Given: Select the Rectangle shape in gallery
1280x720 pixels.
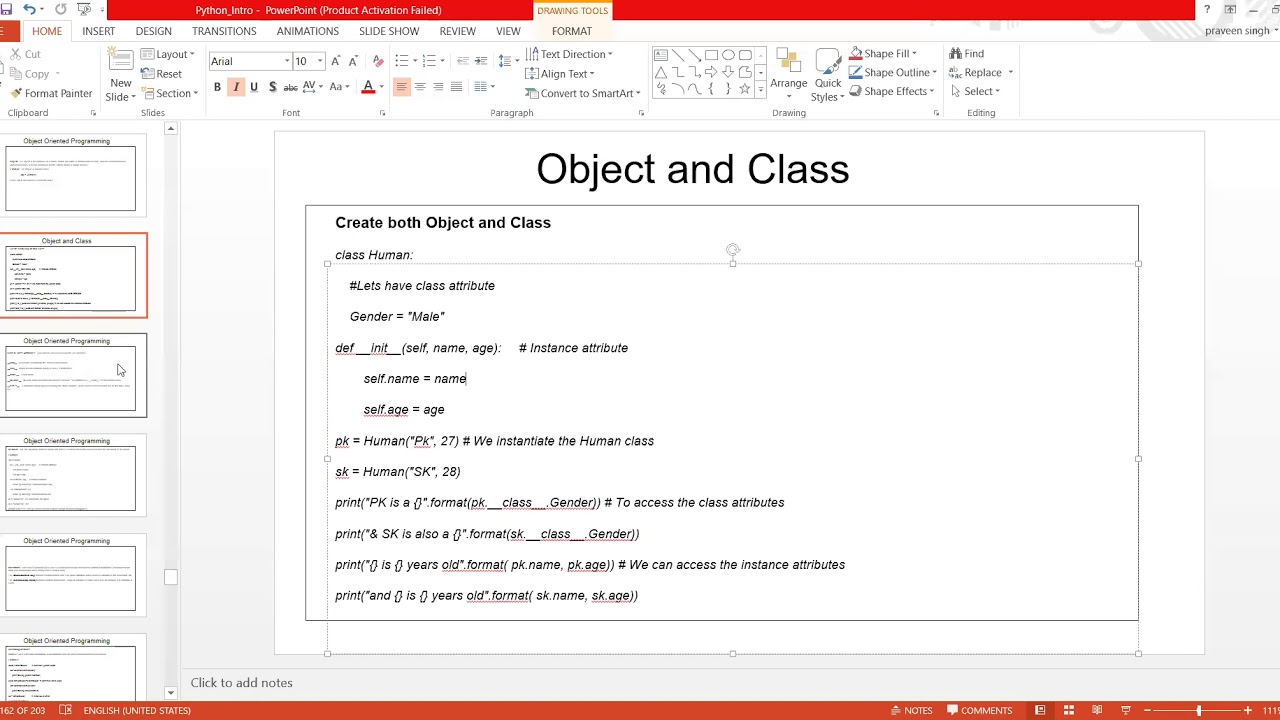Looking at the screenshot, I should pos(711,55).
